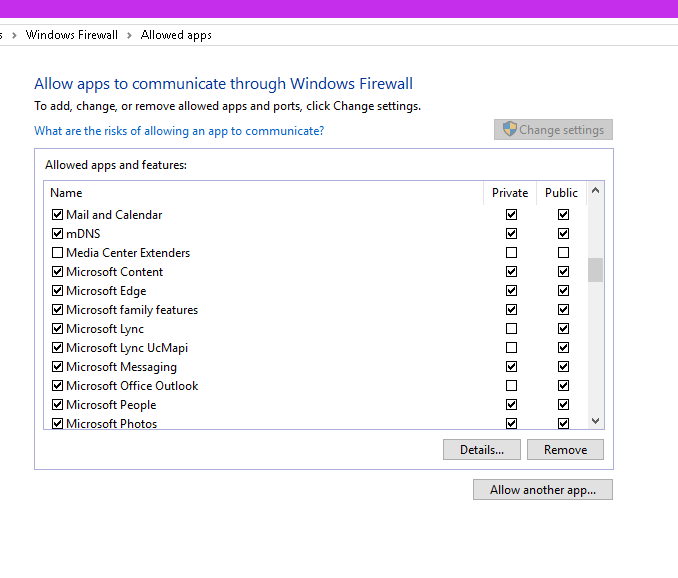678x578 pixels.
Task: Toggle Private for Microsoft Photos
Action: [512, 423]
